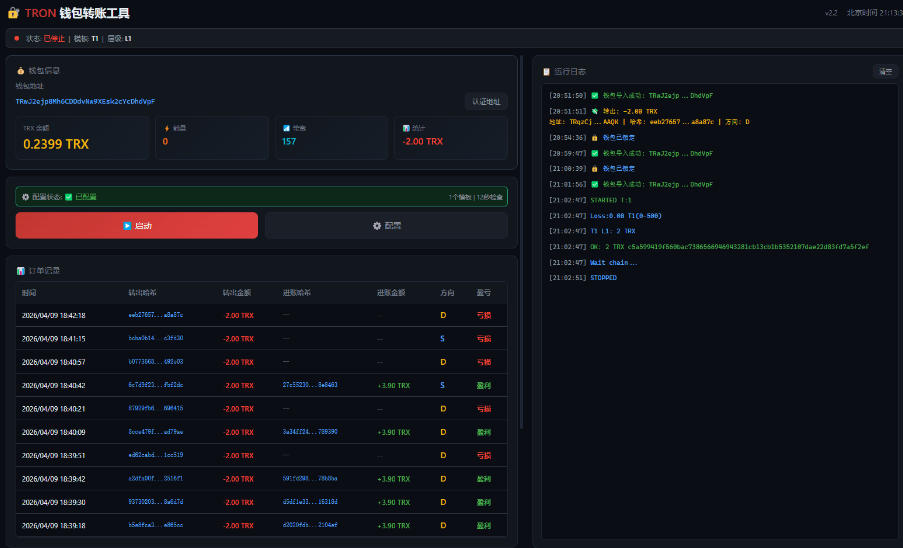Click green checkmark on the 20:51:50 log entry
The image size is (903, 548).
[x=594, y=96]
